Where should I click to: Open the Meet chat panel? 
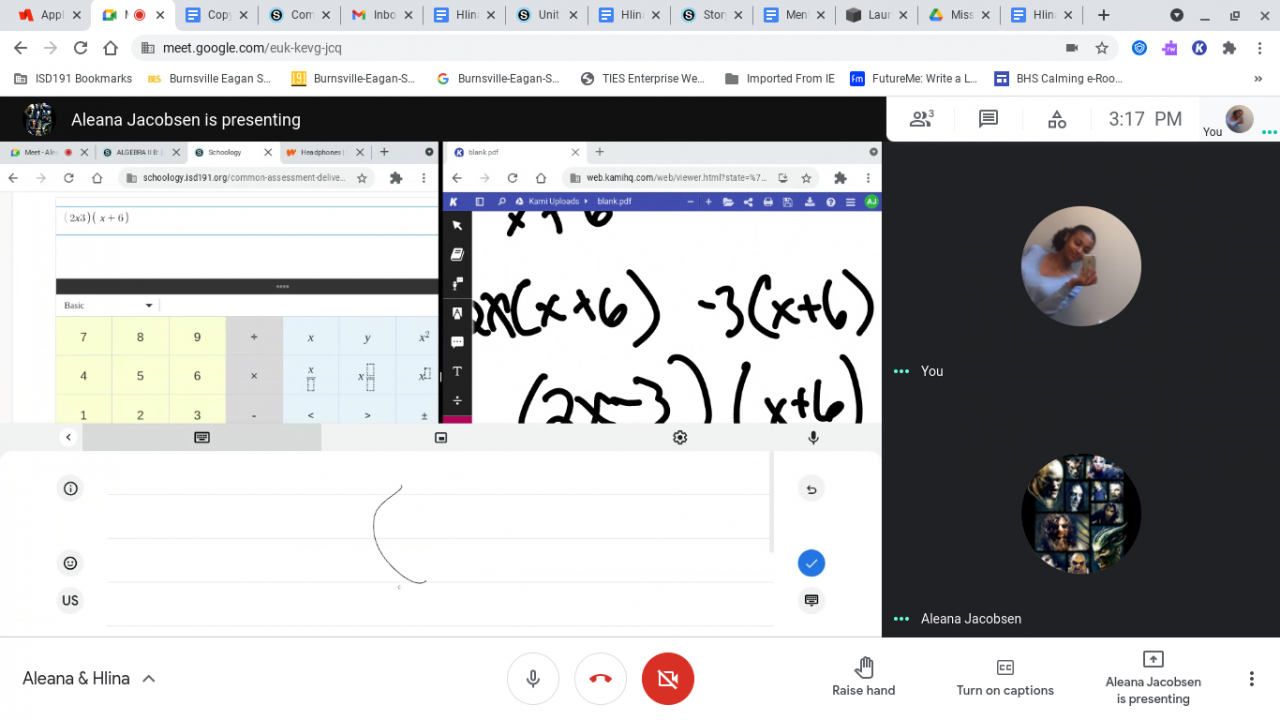click(988, 119)
